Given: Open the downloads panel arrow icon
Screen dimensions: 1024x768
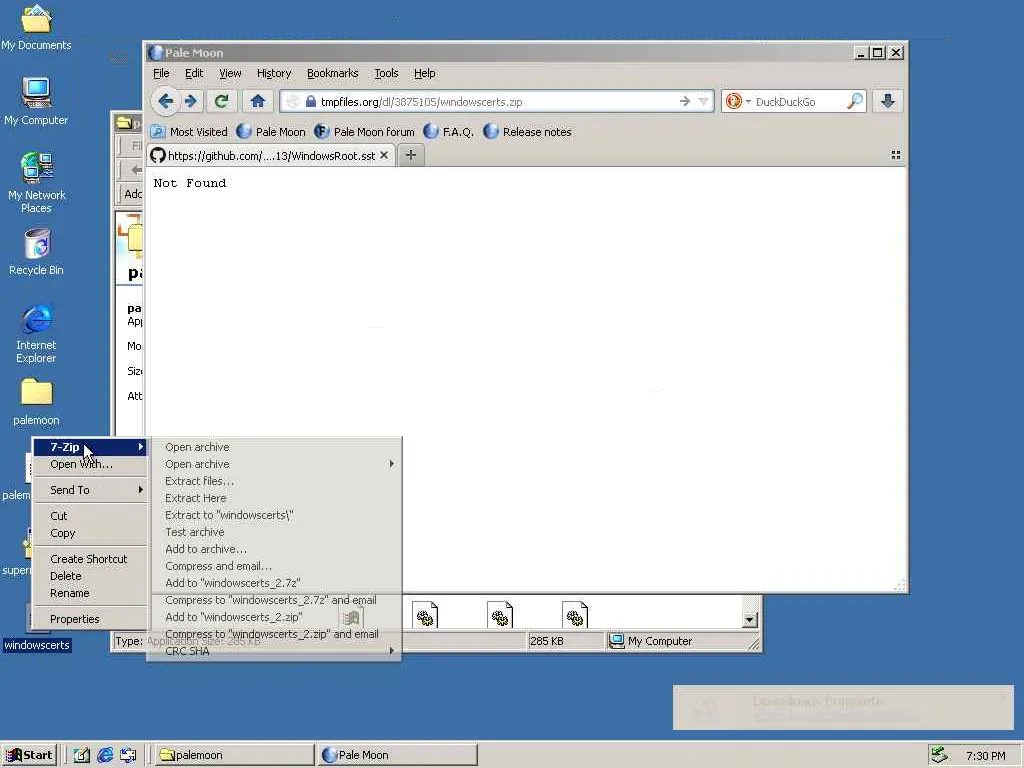Looking at the screenshot, I should (x=888, y=101).
